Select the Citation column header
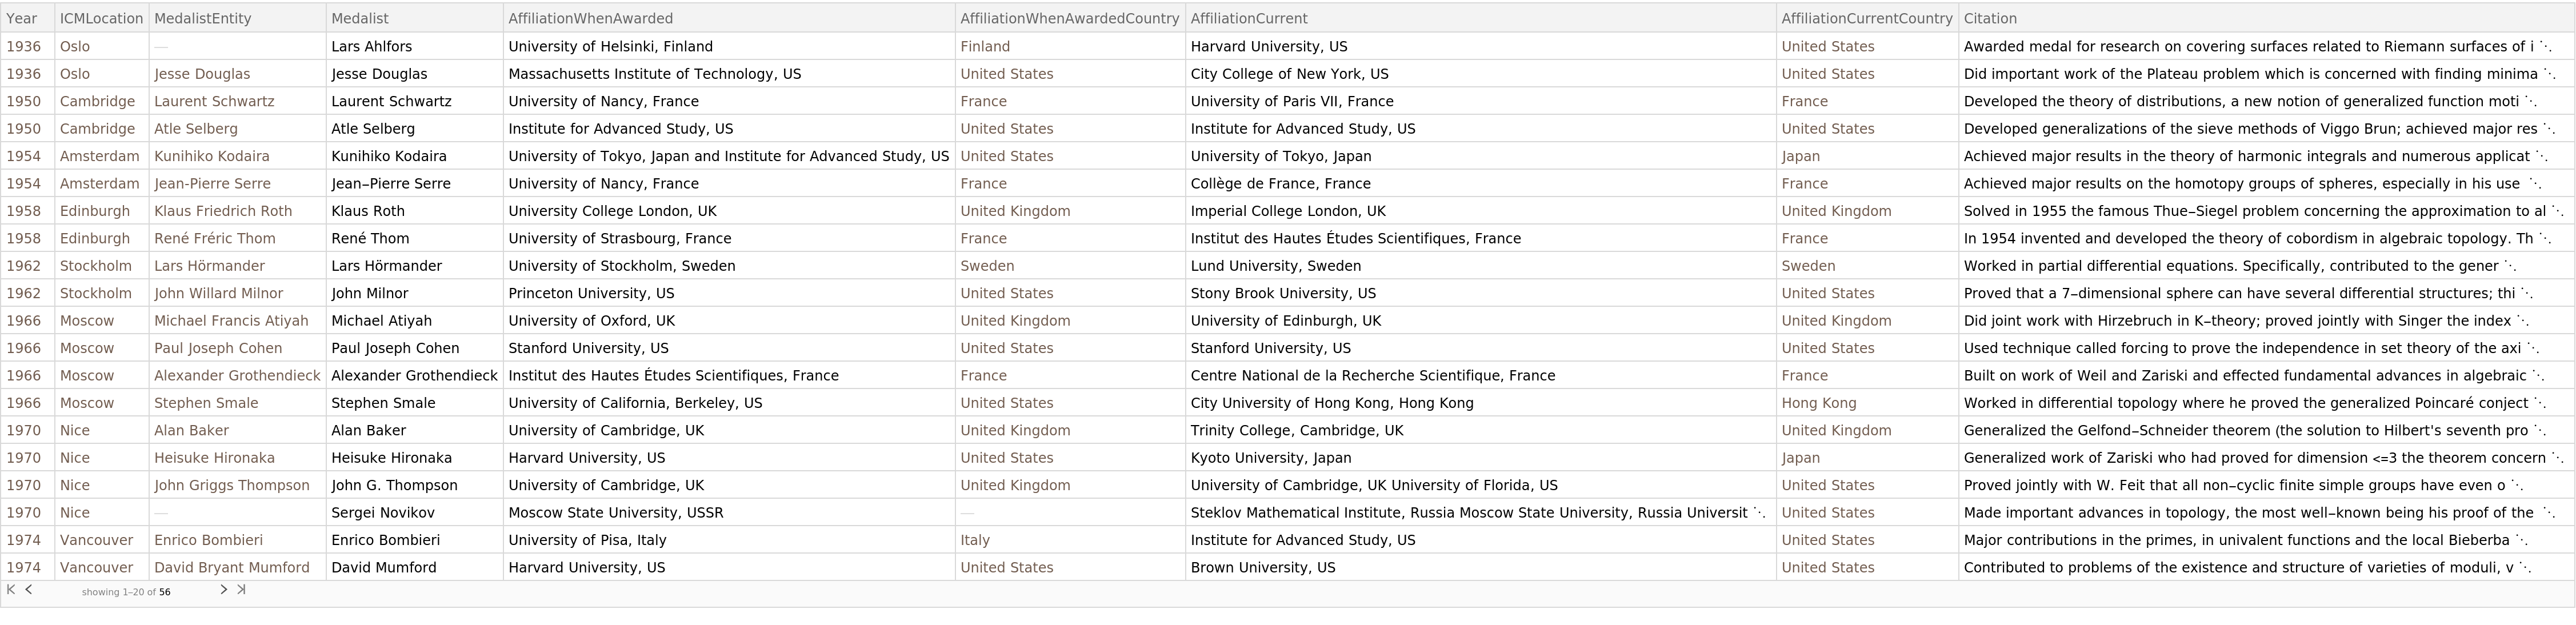Image resolution: width=2576 pixels, height=625 pixels. coord(1990,18)
